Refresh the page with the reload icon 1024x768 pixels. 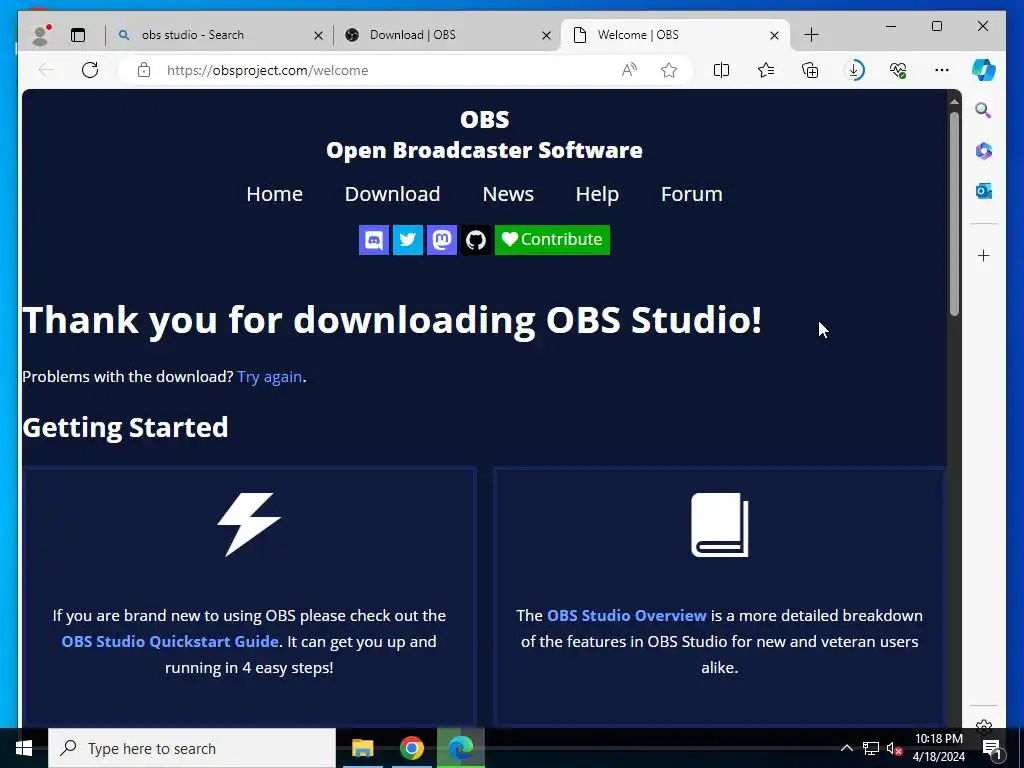[x=90, y=70]
